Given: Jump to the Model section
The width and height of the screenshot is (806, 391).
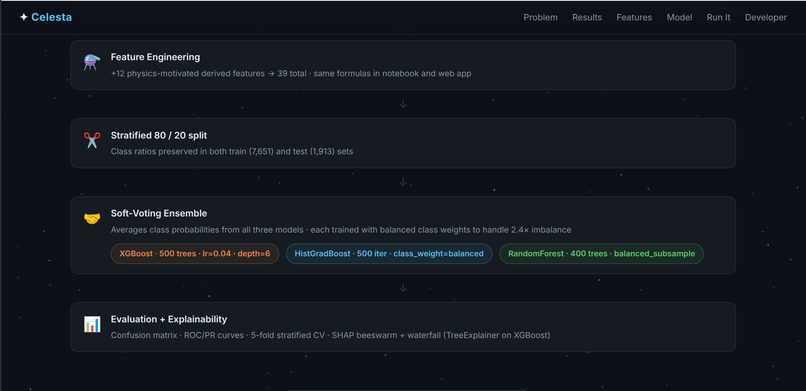Looking at the screenshot, I should [680, 17].
